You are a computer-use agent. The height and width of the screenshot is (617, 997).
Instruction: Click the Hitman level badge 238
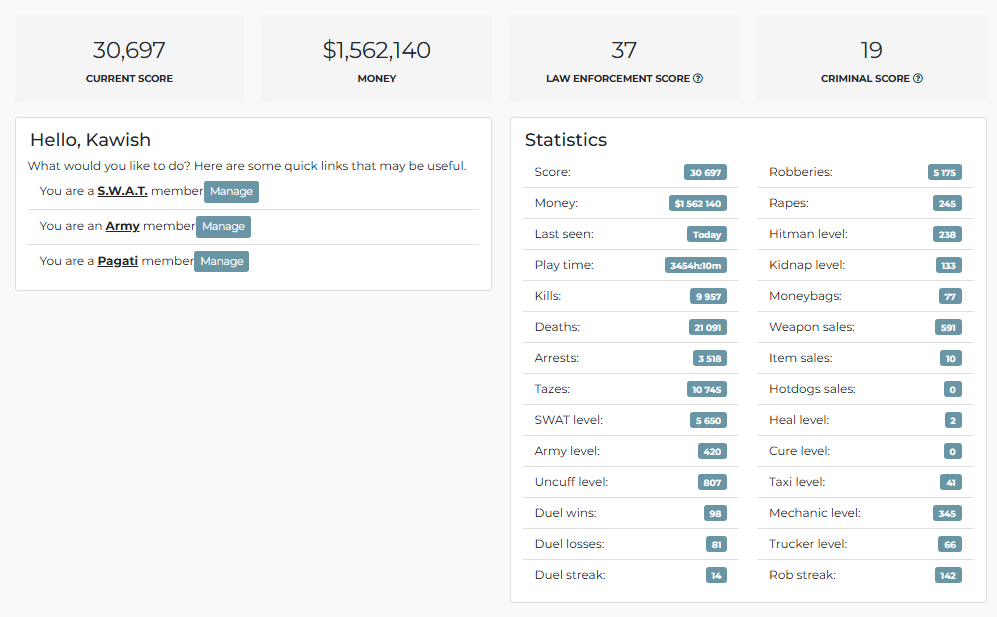tap(947, 235)
